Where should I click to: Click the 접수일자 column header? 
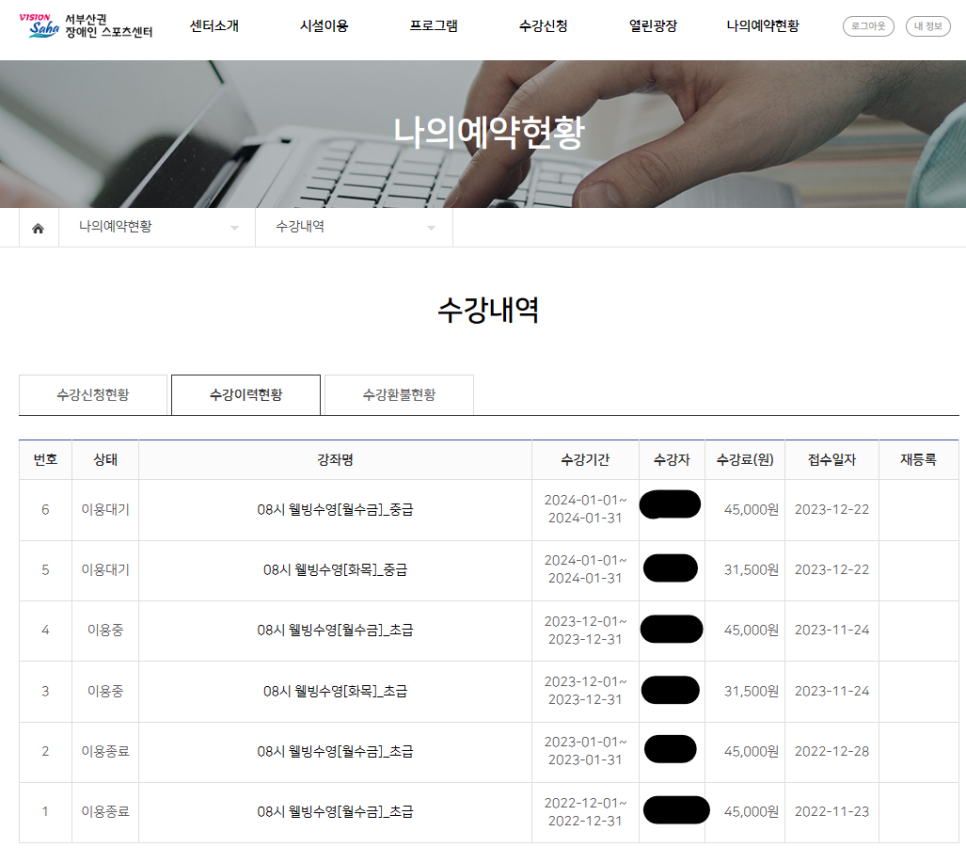(832, 460)
